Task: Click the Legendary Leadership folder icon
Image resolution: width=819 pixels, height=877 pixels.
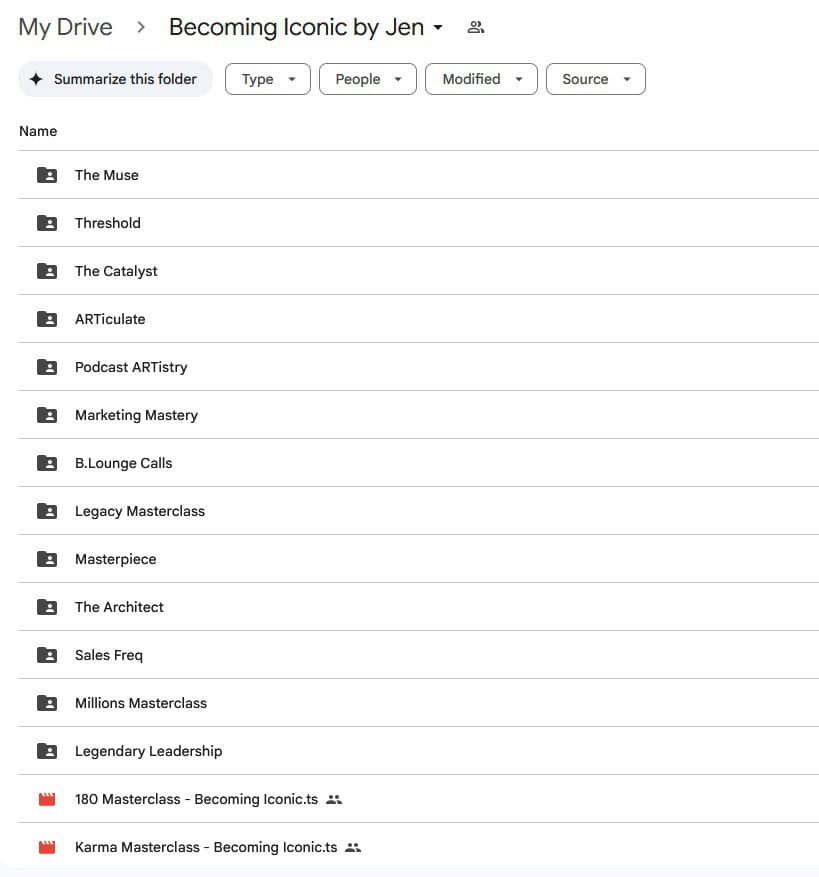Action: [47, 751]
